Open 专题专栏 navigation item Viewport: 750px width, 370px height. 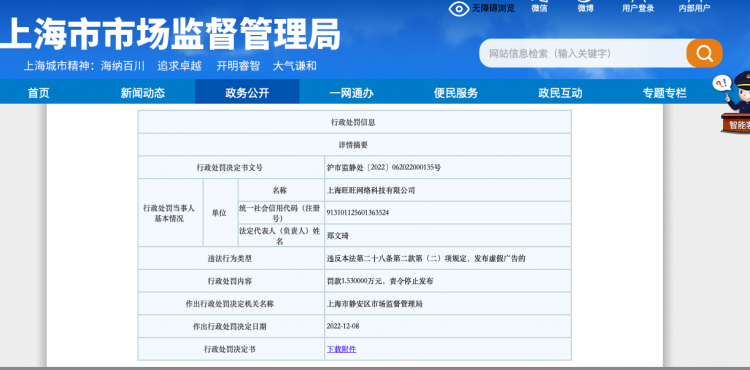(x=664, y=93)
